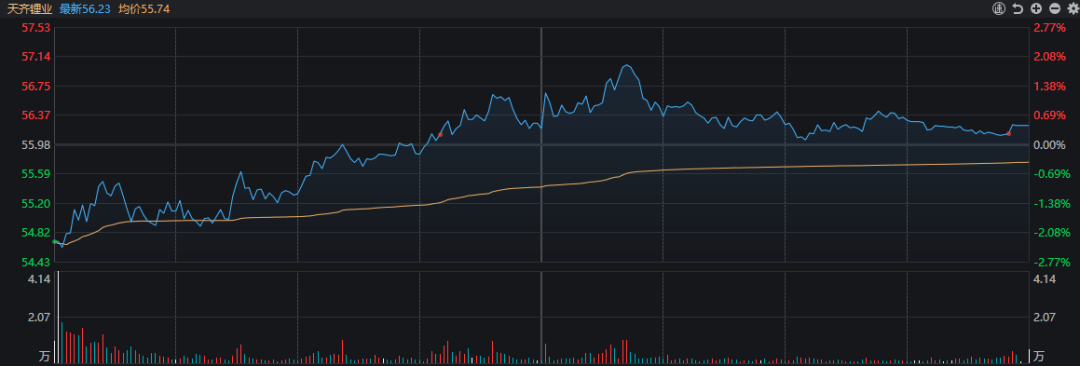Click the green opening dot on price line
This screenshot has height=366, width=1080.
click(54, 241)
